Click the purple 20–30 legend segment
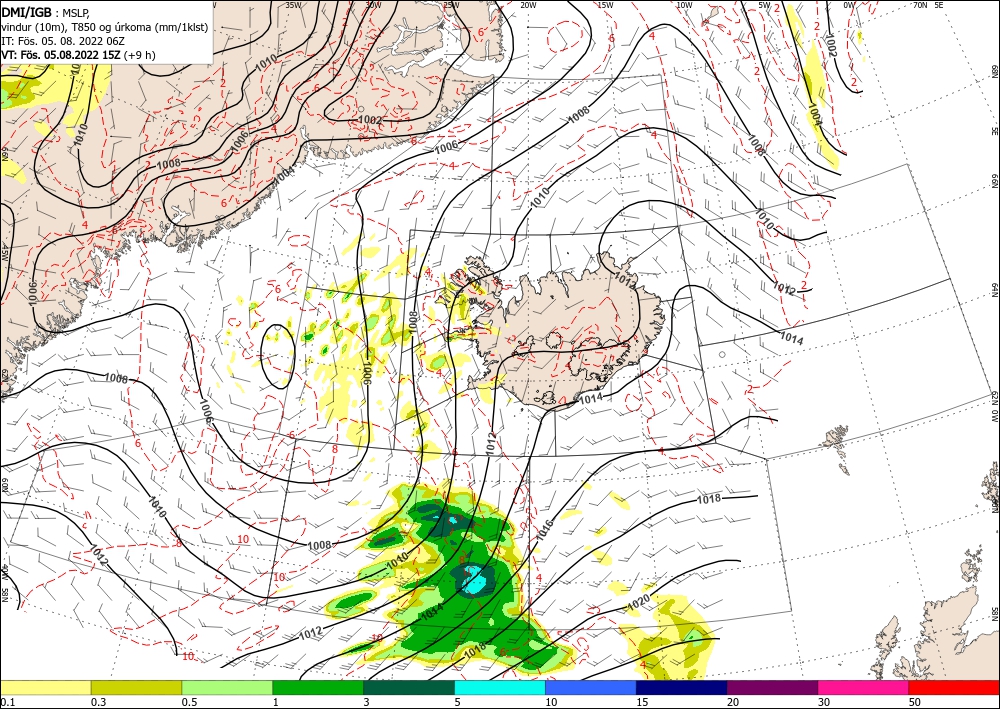 [772, 687]
